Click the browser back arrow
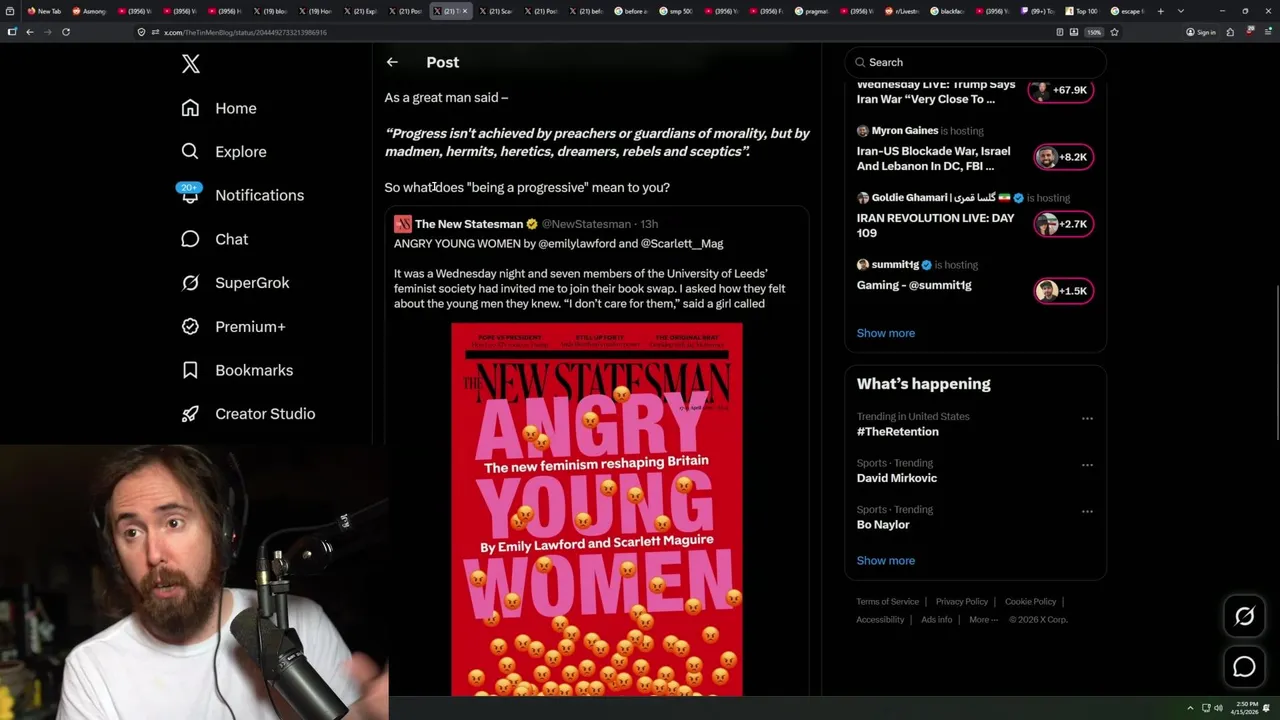The image size is (1280, 720). click(30, 32)
